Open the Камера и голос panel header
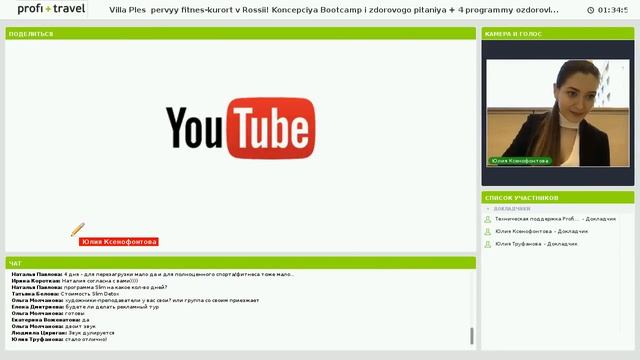Image resolution: width=640 pixels, height=360 pixels. click(x=558, y=33)
